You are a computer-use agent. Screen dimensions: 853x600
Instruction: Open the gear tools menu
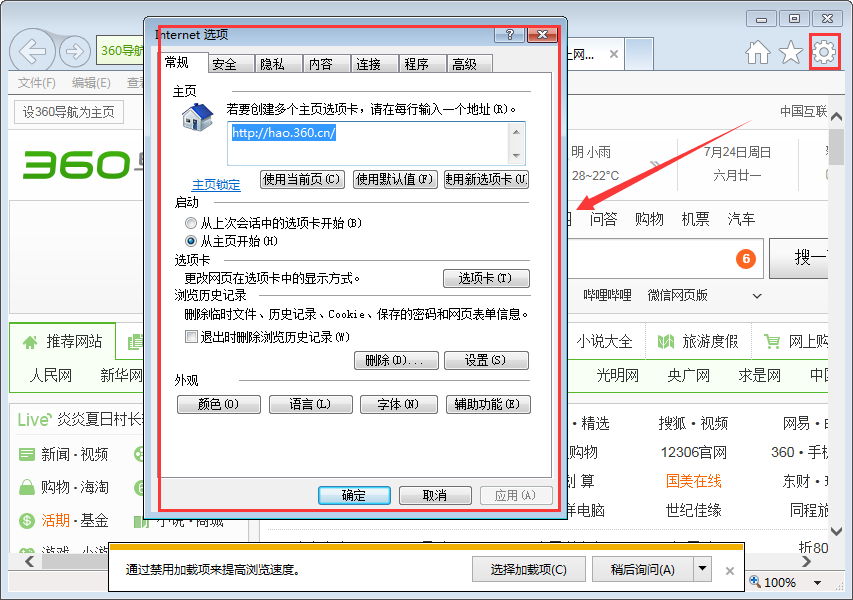point(824,52)
